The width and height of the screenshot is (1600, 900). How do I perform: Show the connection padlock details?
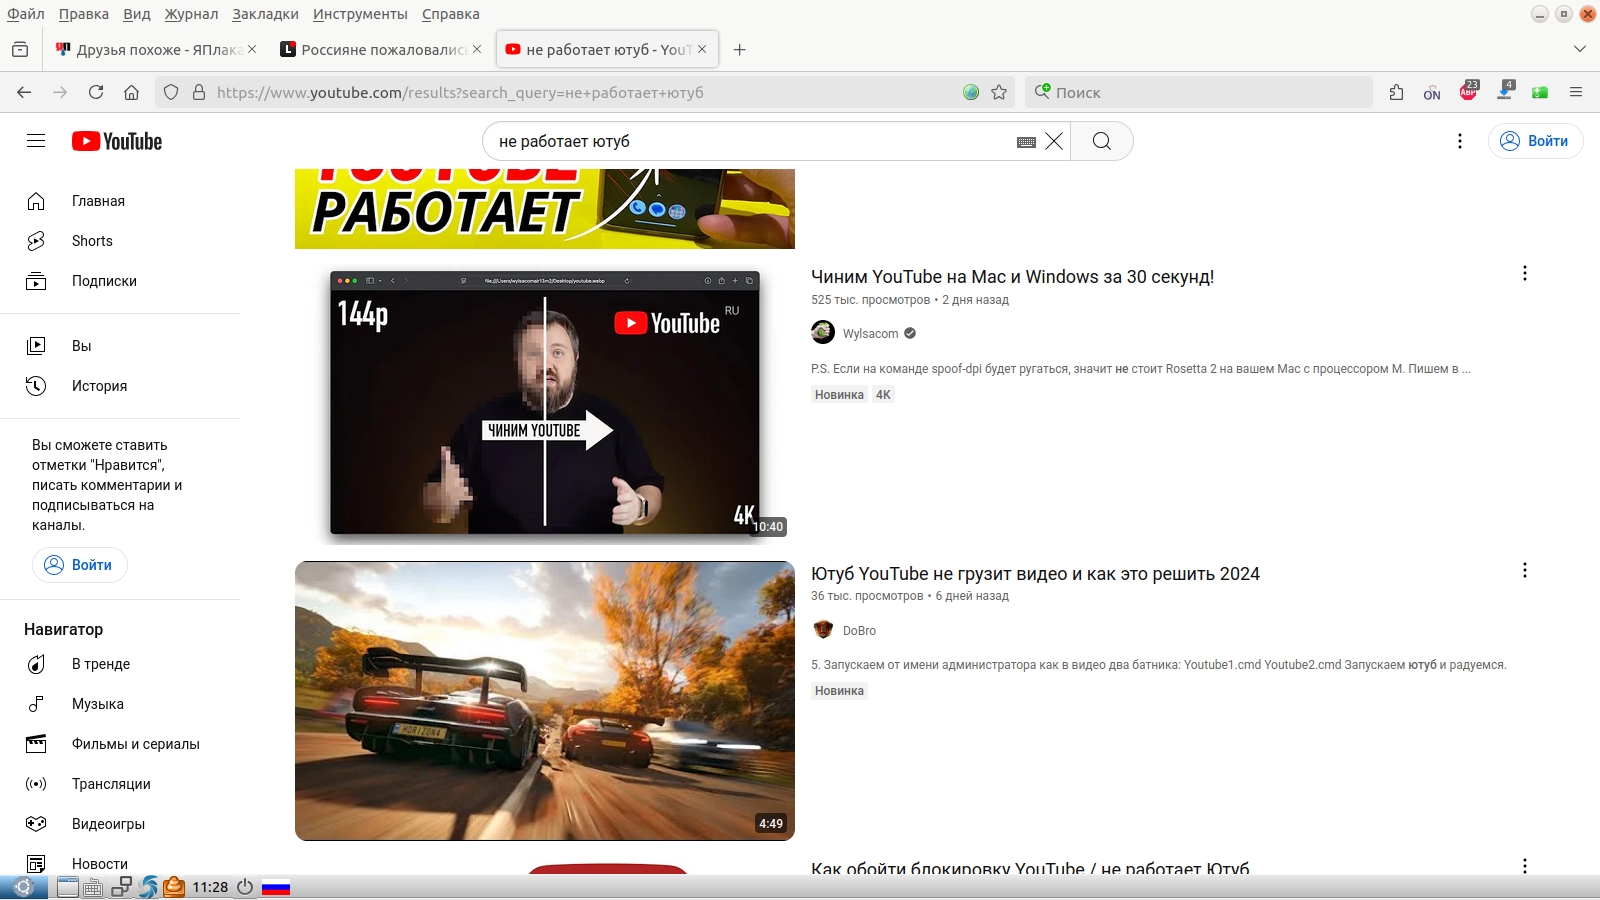[x=199, y=92]
